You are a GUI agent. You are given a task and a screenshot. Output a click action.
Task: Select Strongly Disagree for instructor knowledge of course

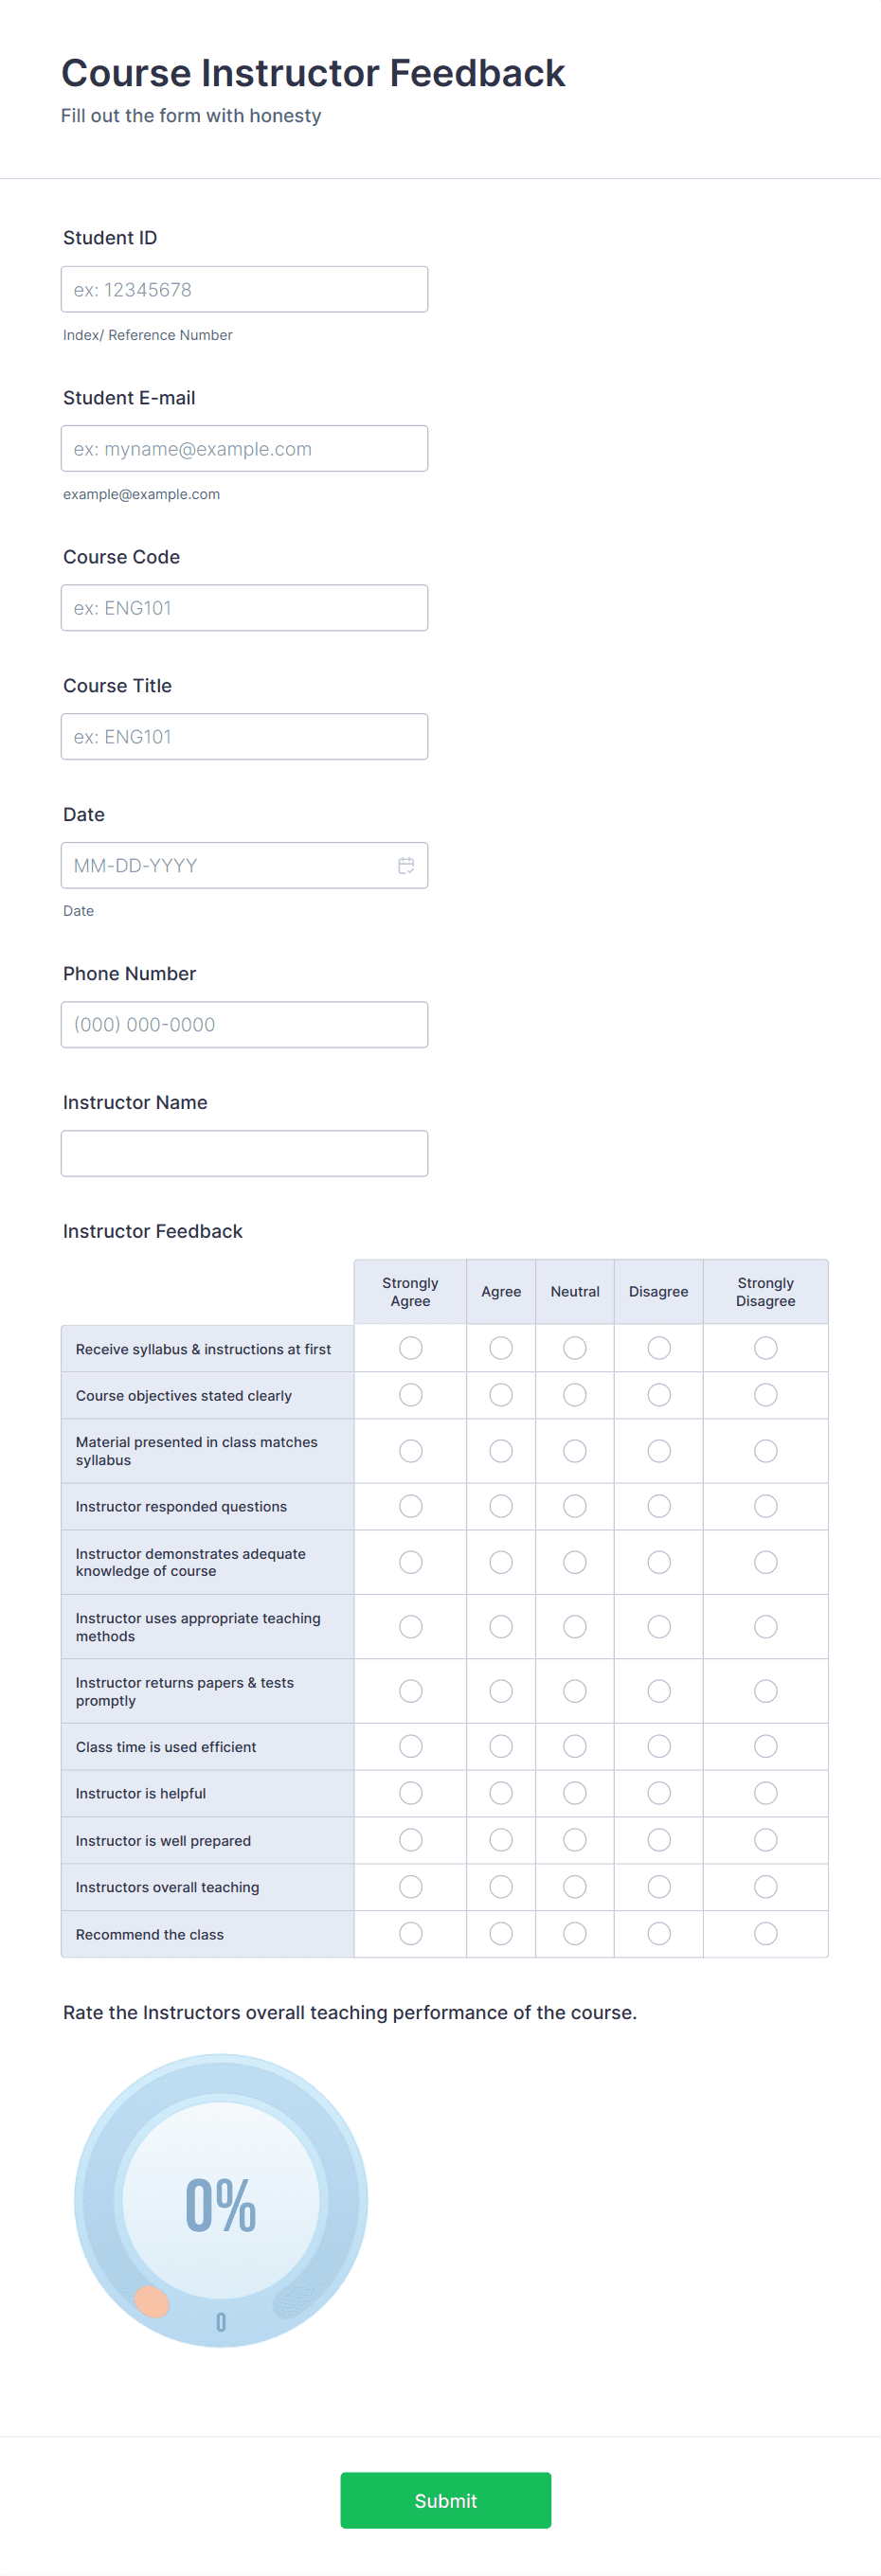point(765,1562)
